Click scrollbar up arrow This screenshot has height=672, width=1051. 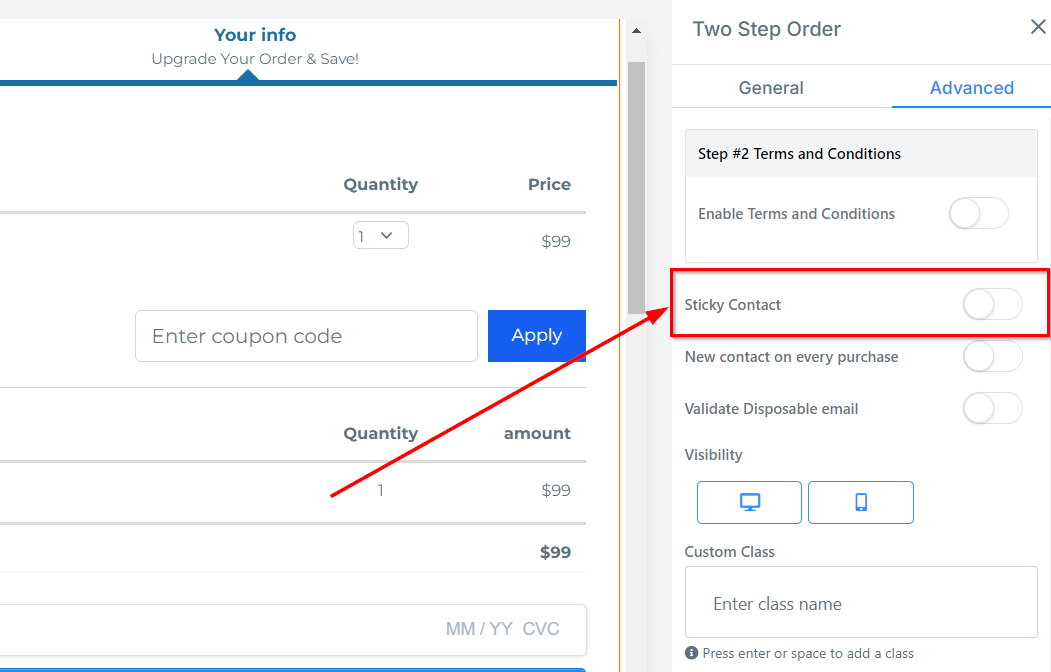click(x=636, y=32)
